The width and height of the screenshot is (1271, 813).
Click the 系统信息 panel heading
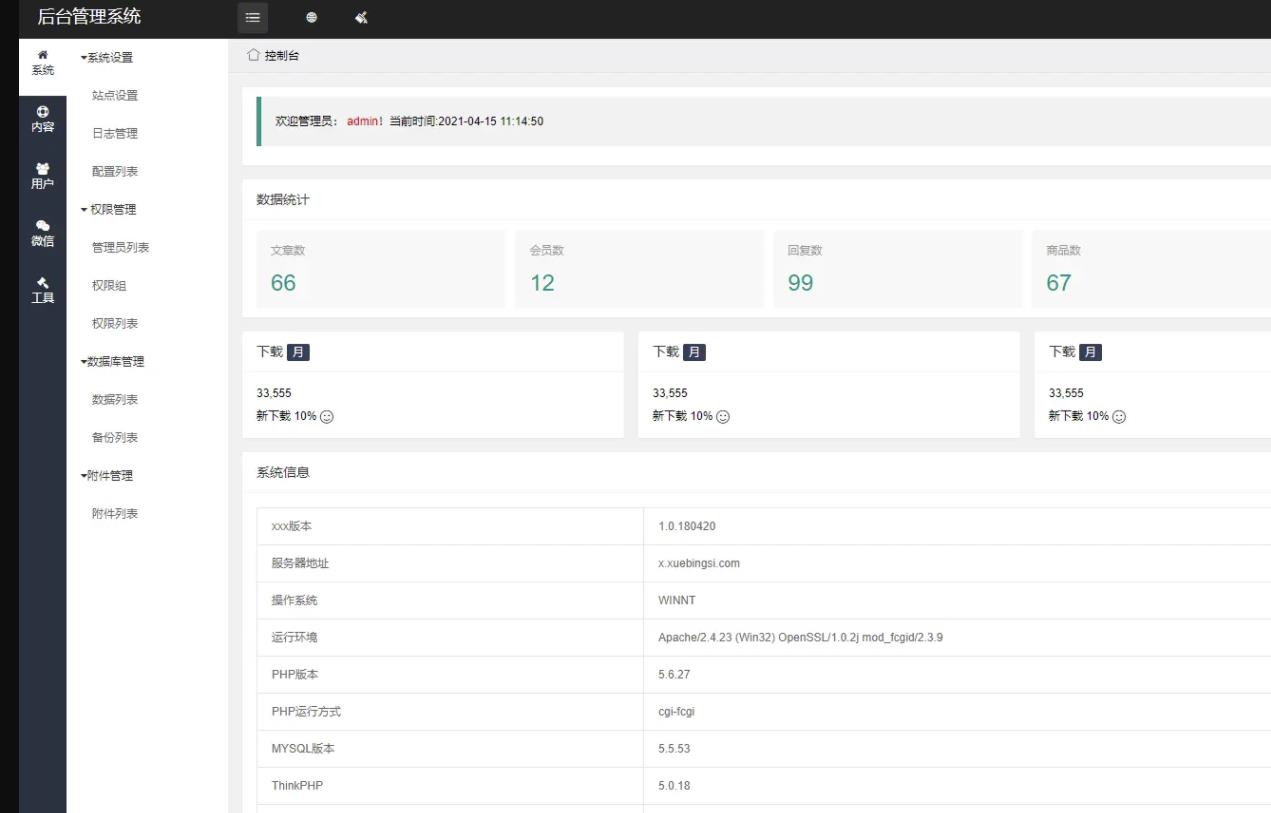(x=283, y=472)
